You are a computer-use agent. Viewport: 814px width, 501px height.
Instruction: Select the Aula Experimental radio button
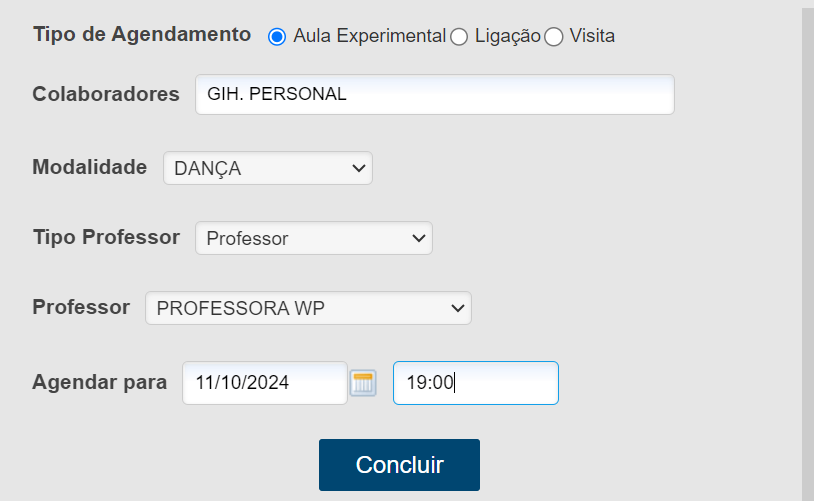[277, 37]
